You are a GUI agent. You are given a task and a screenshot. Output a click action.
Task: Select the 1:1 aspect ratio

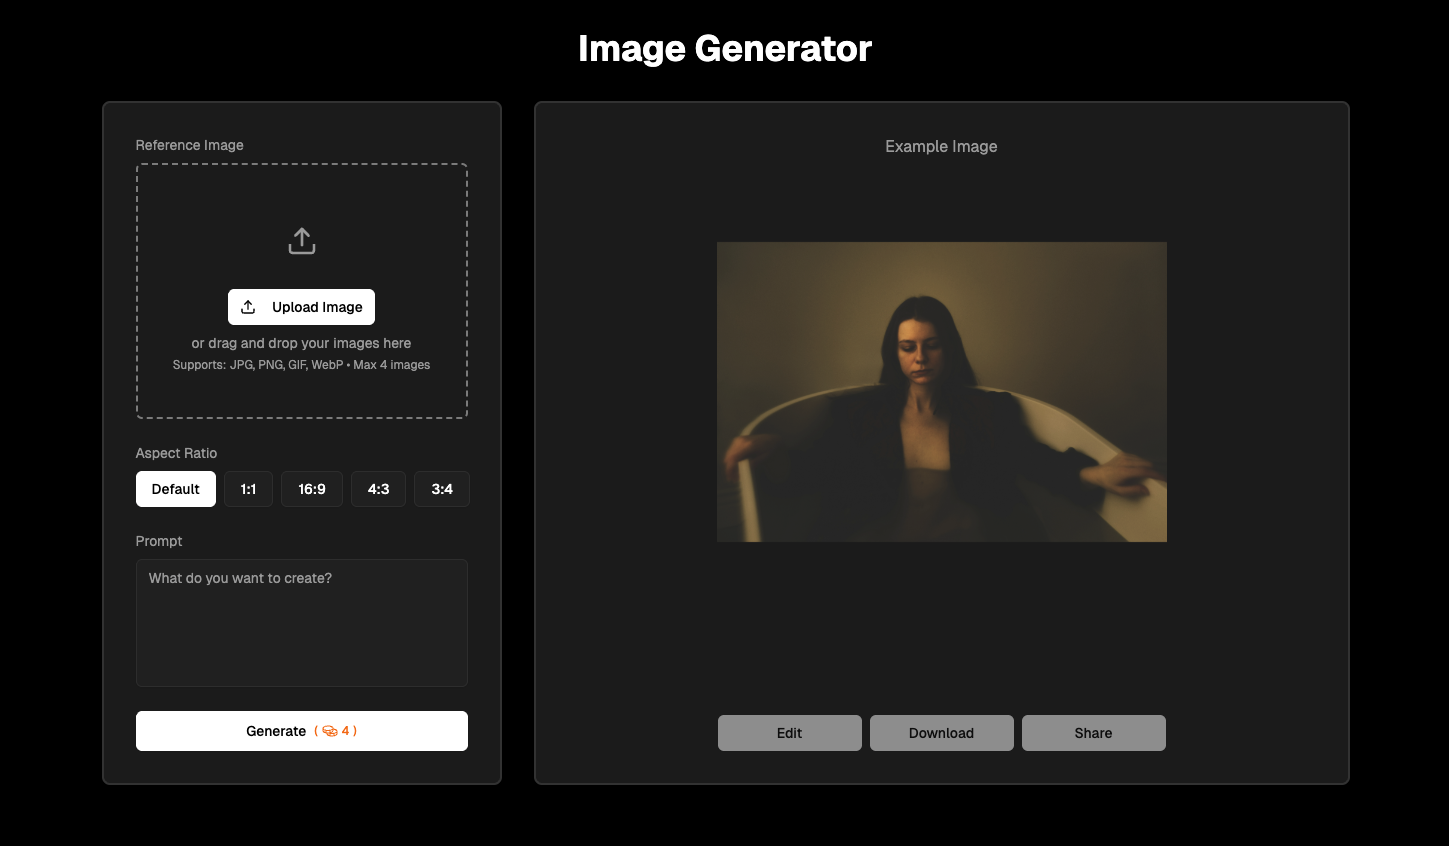pos(248,489)
